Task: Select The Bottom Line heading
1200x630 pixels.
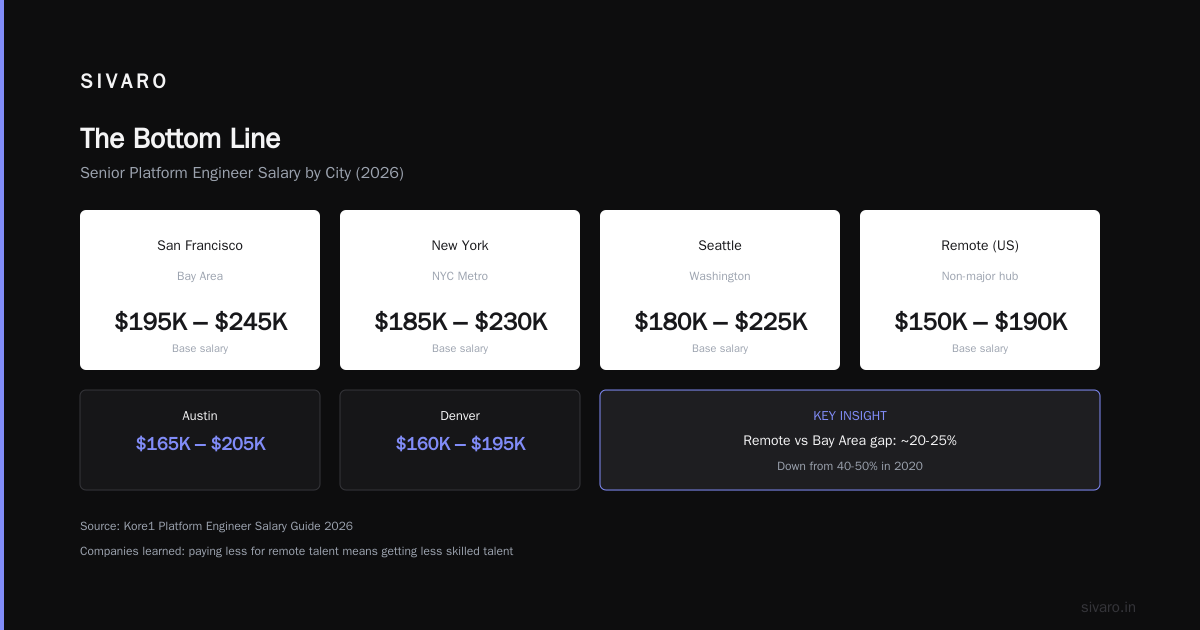Action: (180, 138)
